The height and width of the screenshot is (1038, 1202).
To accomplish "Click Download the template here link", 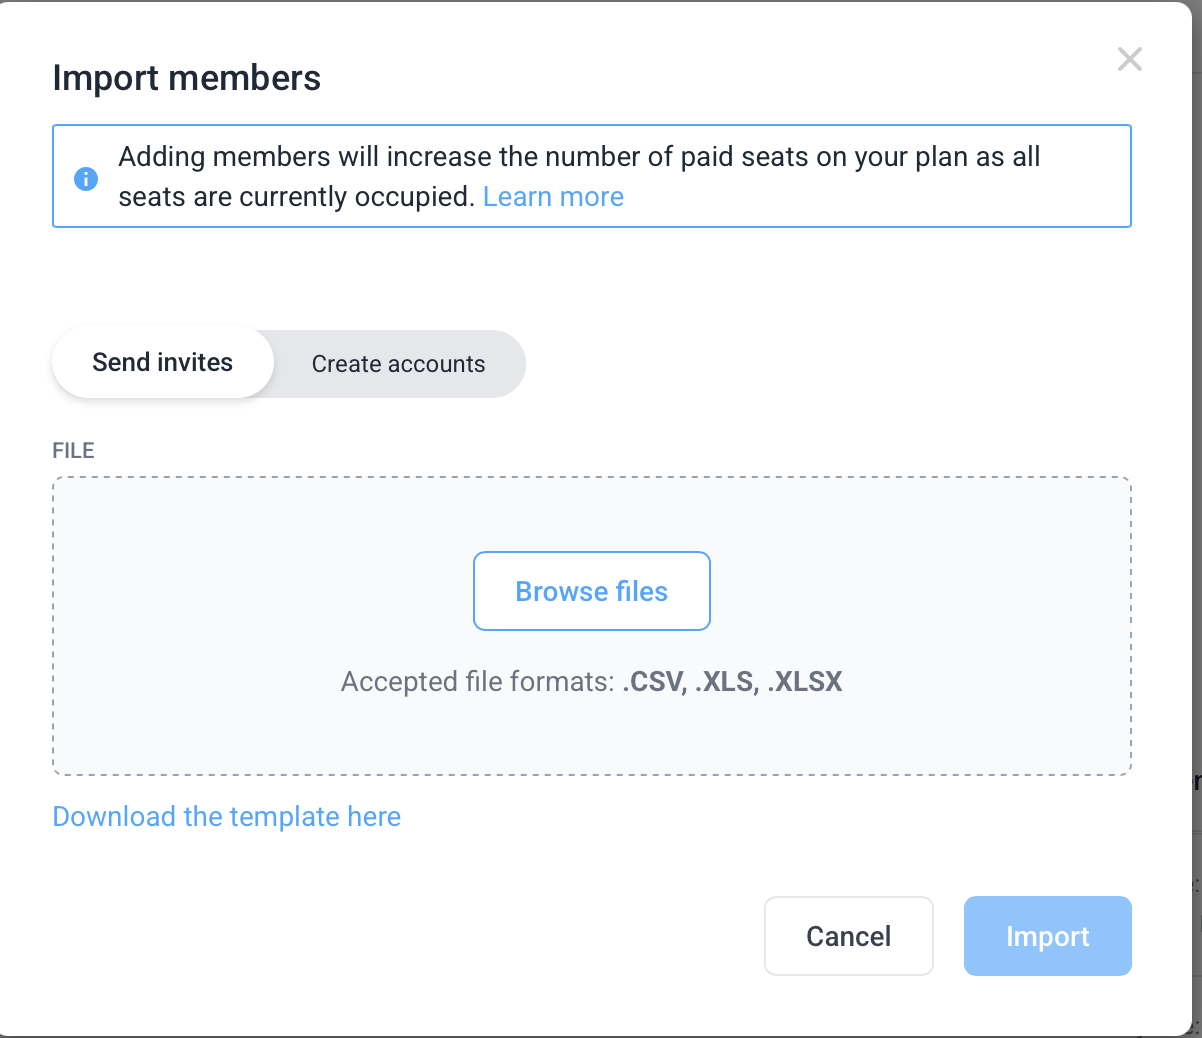I will pyautogui.click(x=226, y=817).
